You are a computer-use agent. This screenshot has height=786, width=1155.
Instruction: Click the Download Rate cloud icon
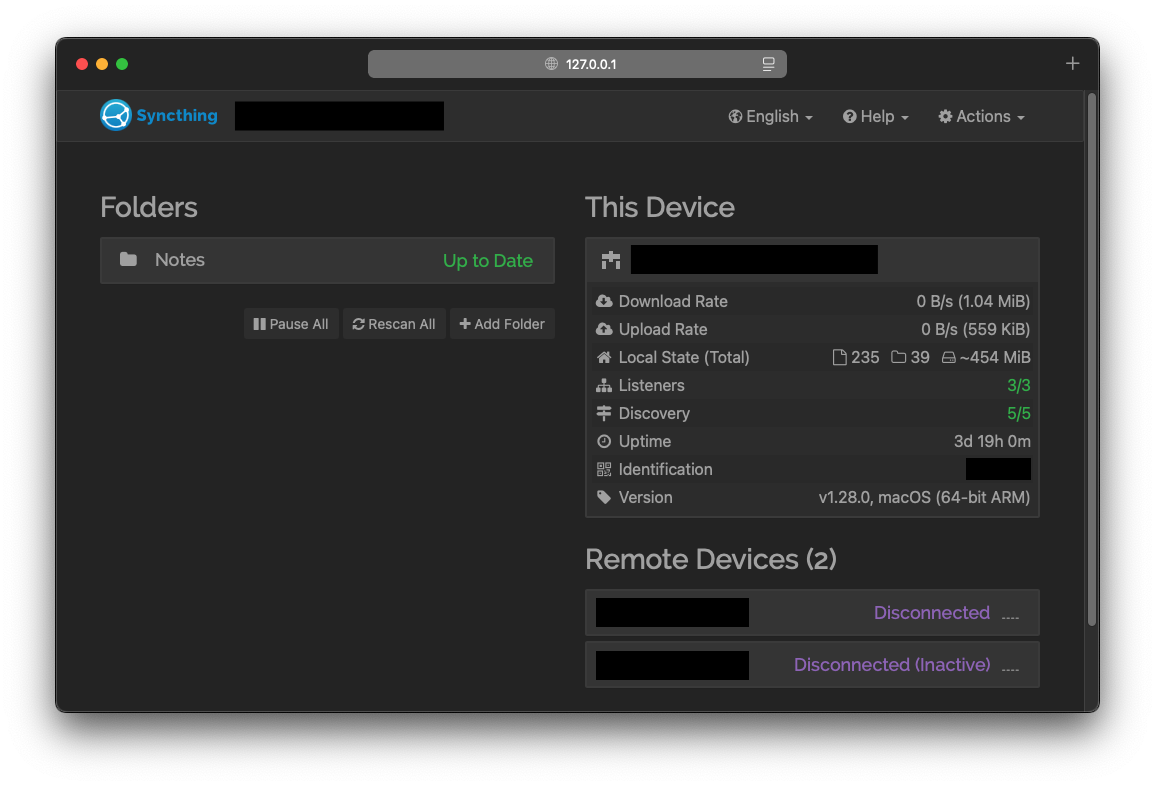pos(604,301)
